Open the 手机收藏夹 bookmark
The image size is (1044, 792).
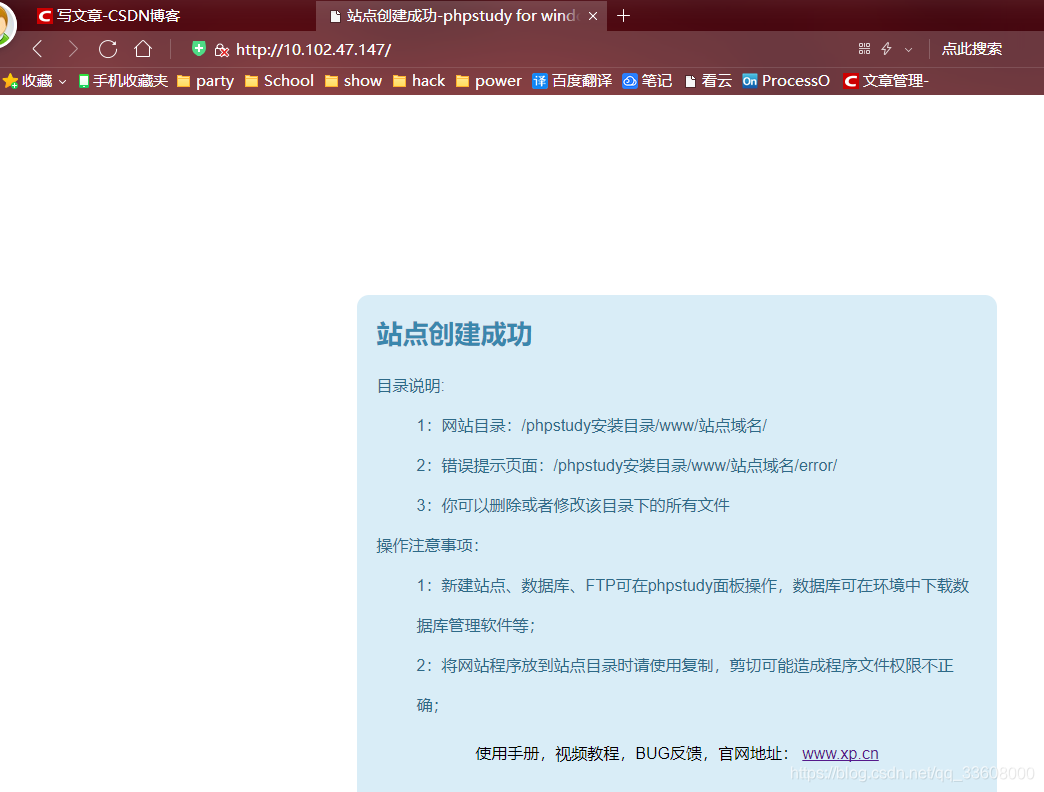tap(123, 81)
